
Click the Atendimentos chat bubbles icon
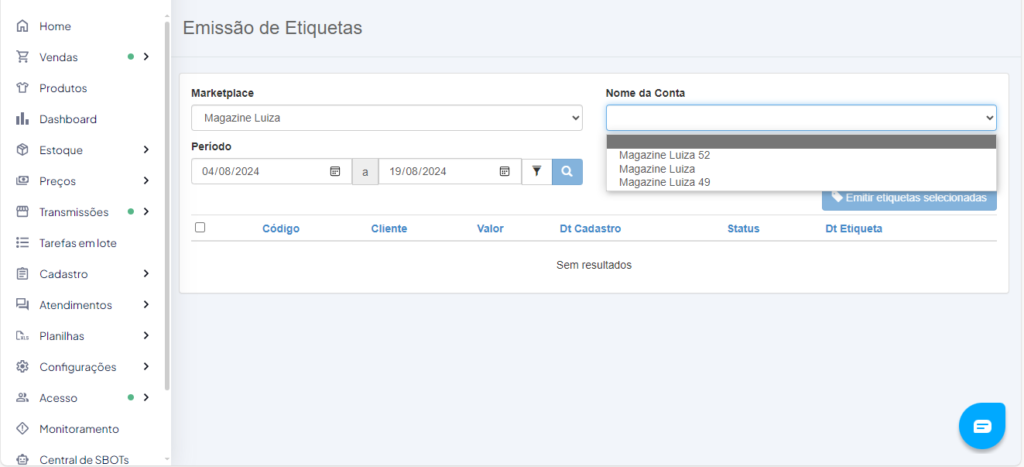pyautogui.click(x=22, y=305)
